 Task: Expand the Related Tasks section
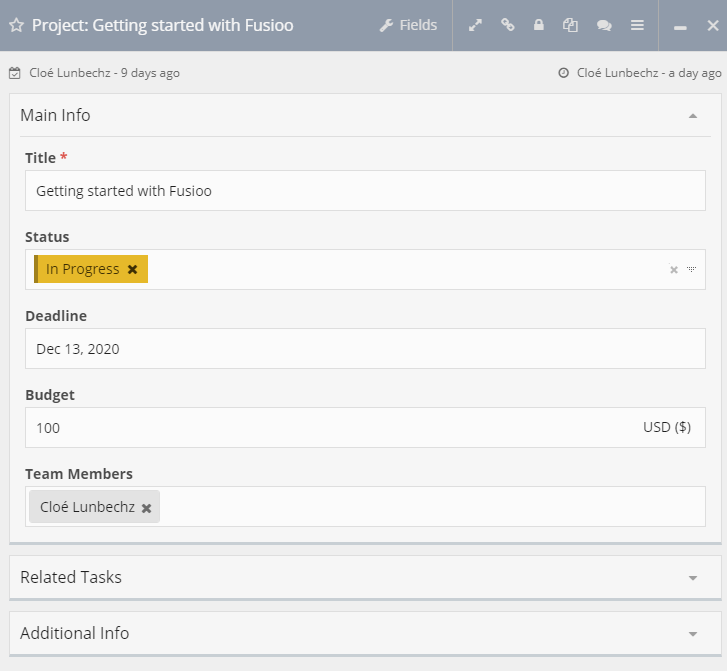[x=693, y=578]
